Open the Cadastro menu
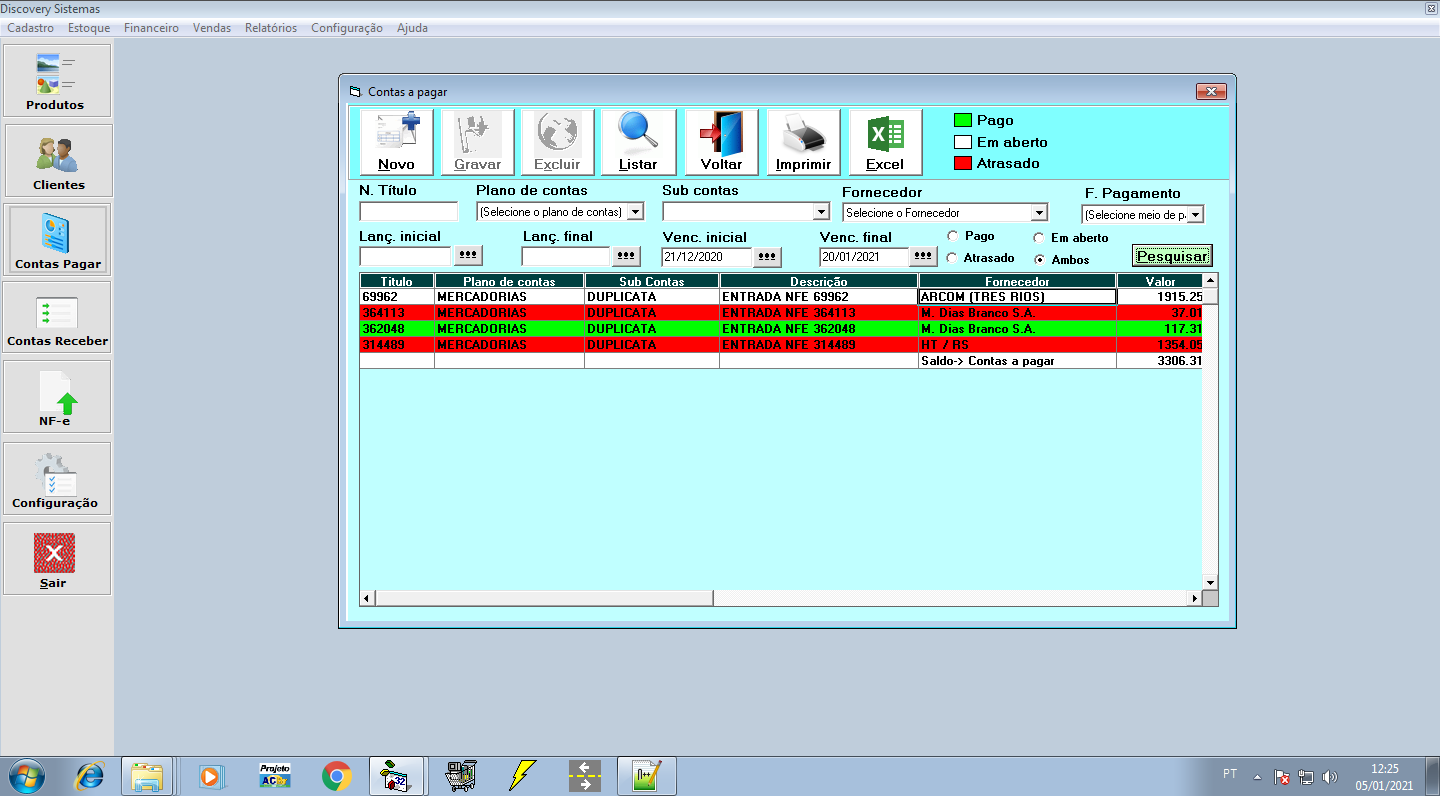The height and width of the screenshot is (796, 1440). tap(30, 28)
